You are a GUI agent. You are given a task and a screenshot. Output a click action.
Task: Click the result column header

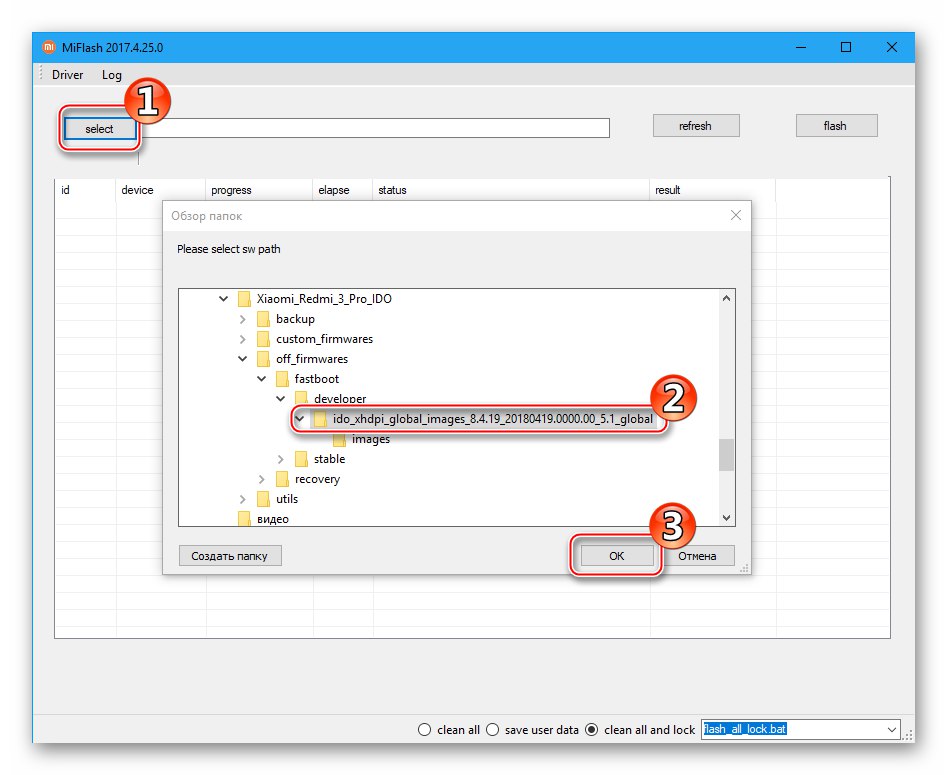713,190
